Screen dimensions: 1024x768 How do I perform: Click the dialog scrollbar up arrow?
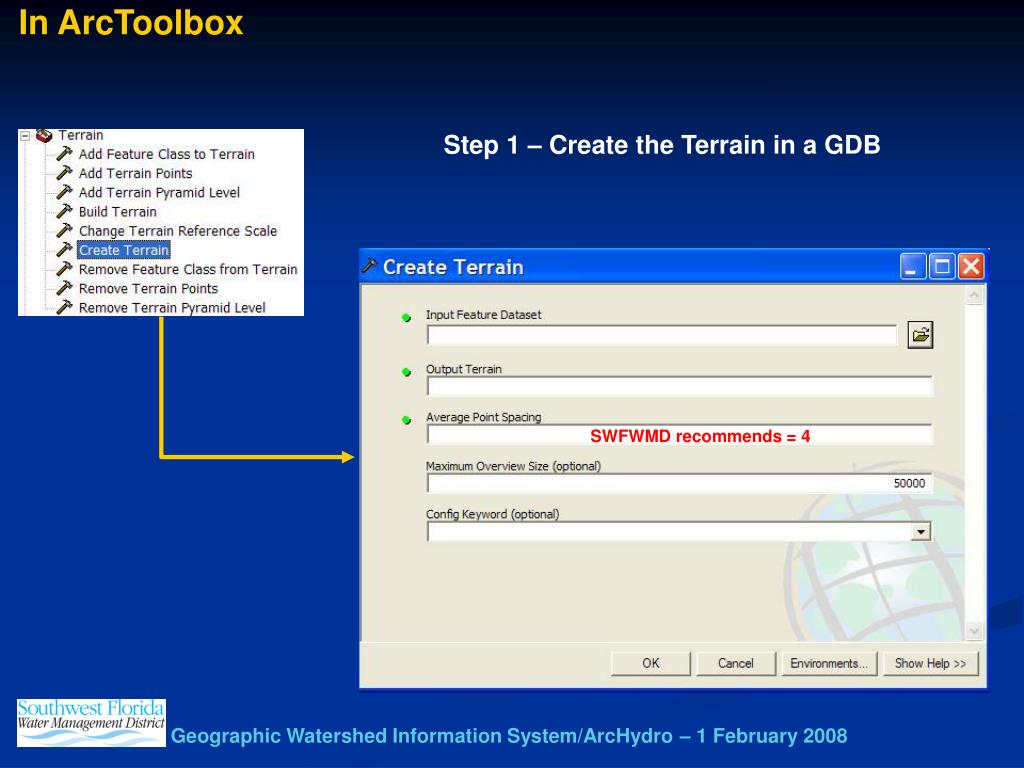tap(974, 296)
